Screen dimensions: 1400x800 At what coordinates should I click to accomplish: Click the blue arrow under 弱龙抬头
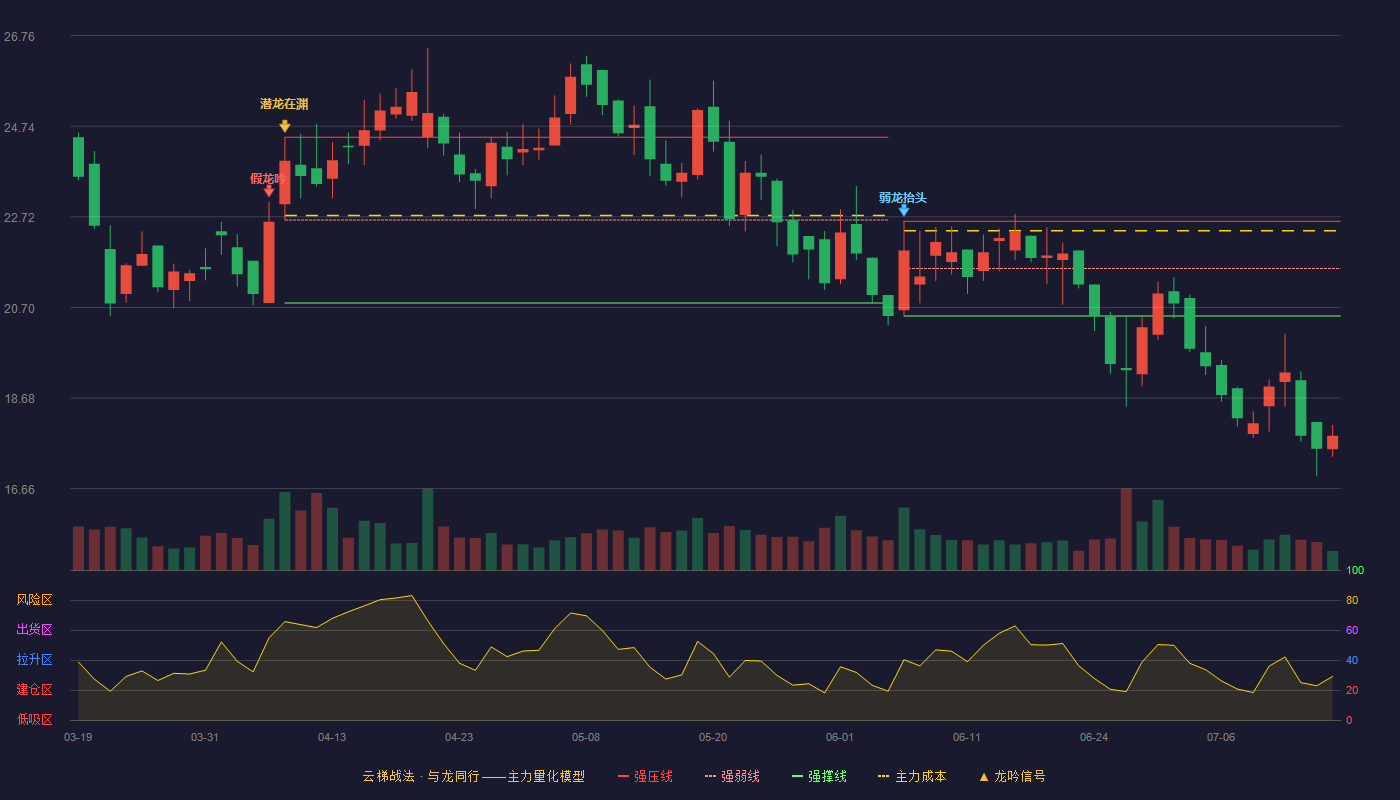[904, 210]
